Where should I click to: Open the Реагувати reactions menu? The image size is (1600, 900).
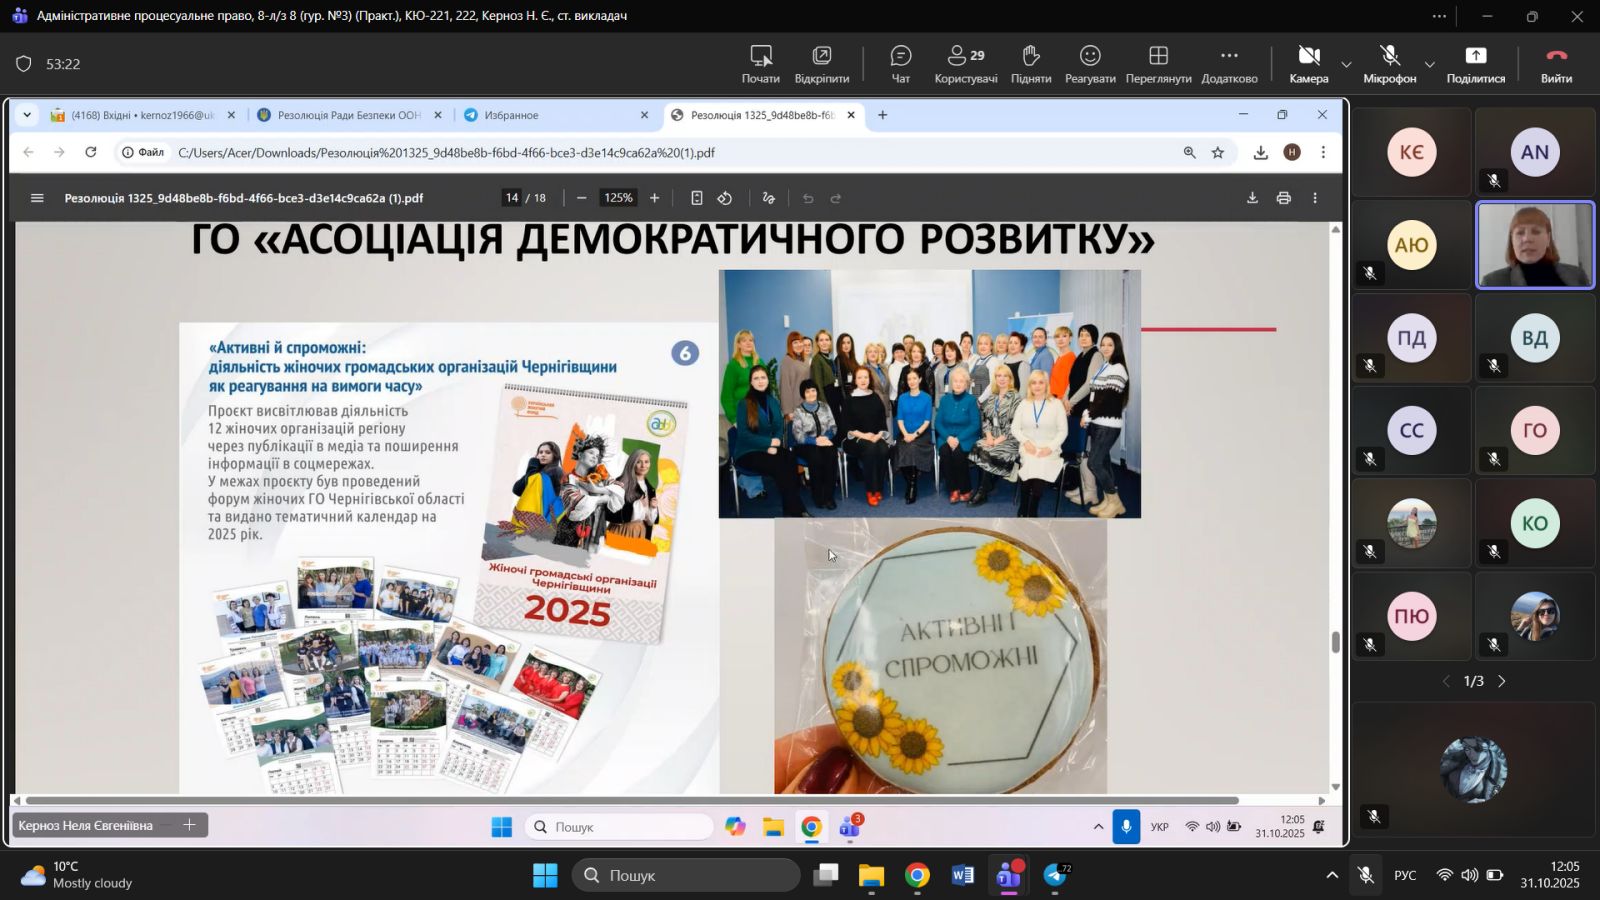point(1090,63)
